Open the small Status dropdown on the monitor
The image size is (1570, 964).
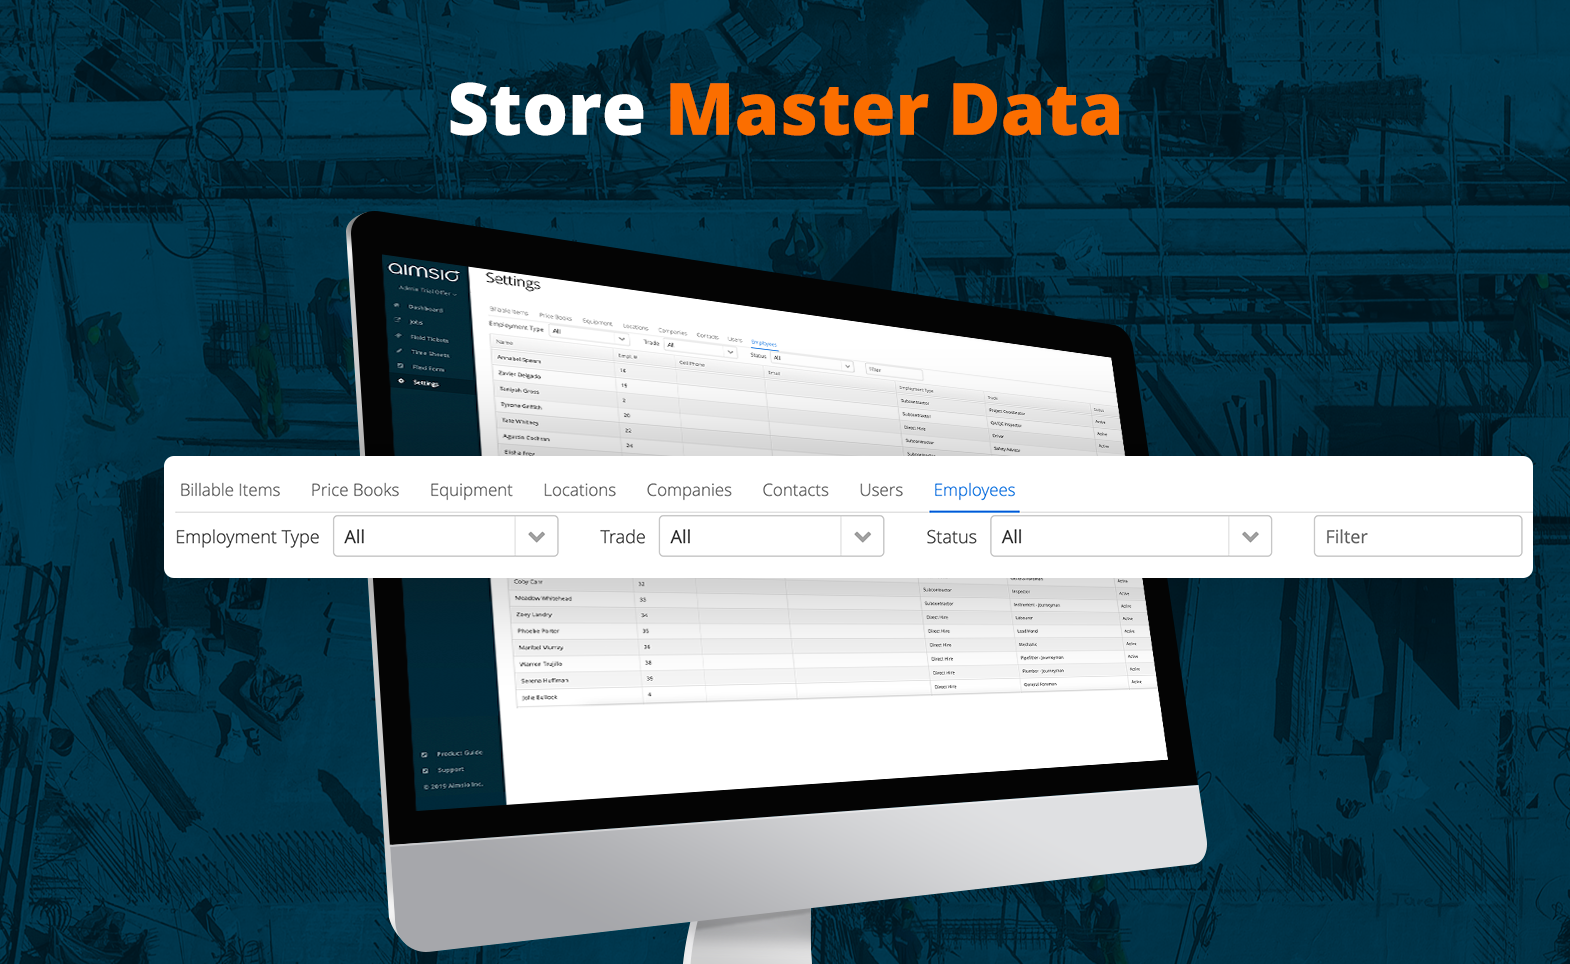point(813,362)
